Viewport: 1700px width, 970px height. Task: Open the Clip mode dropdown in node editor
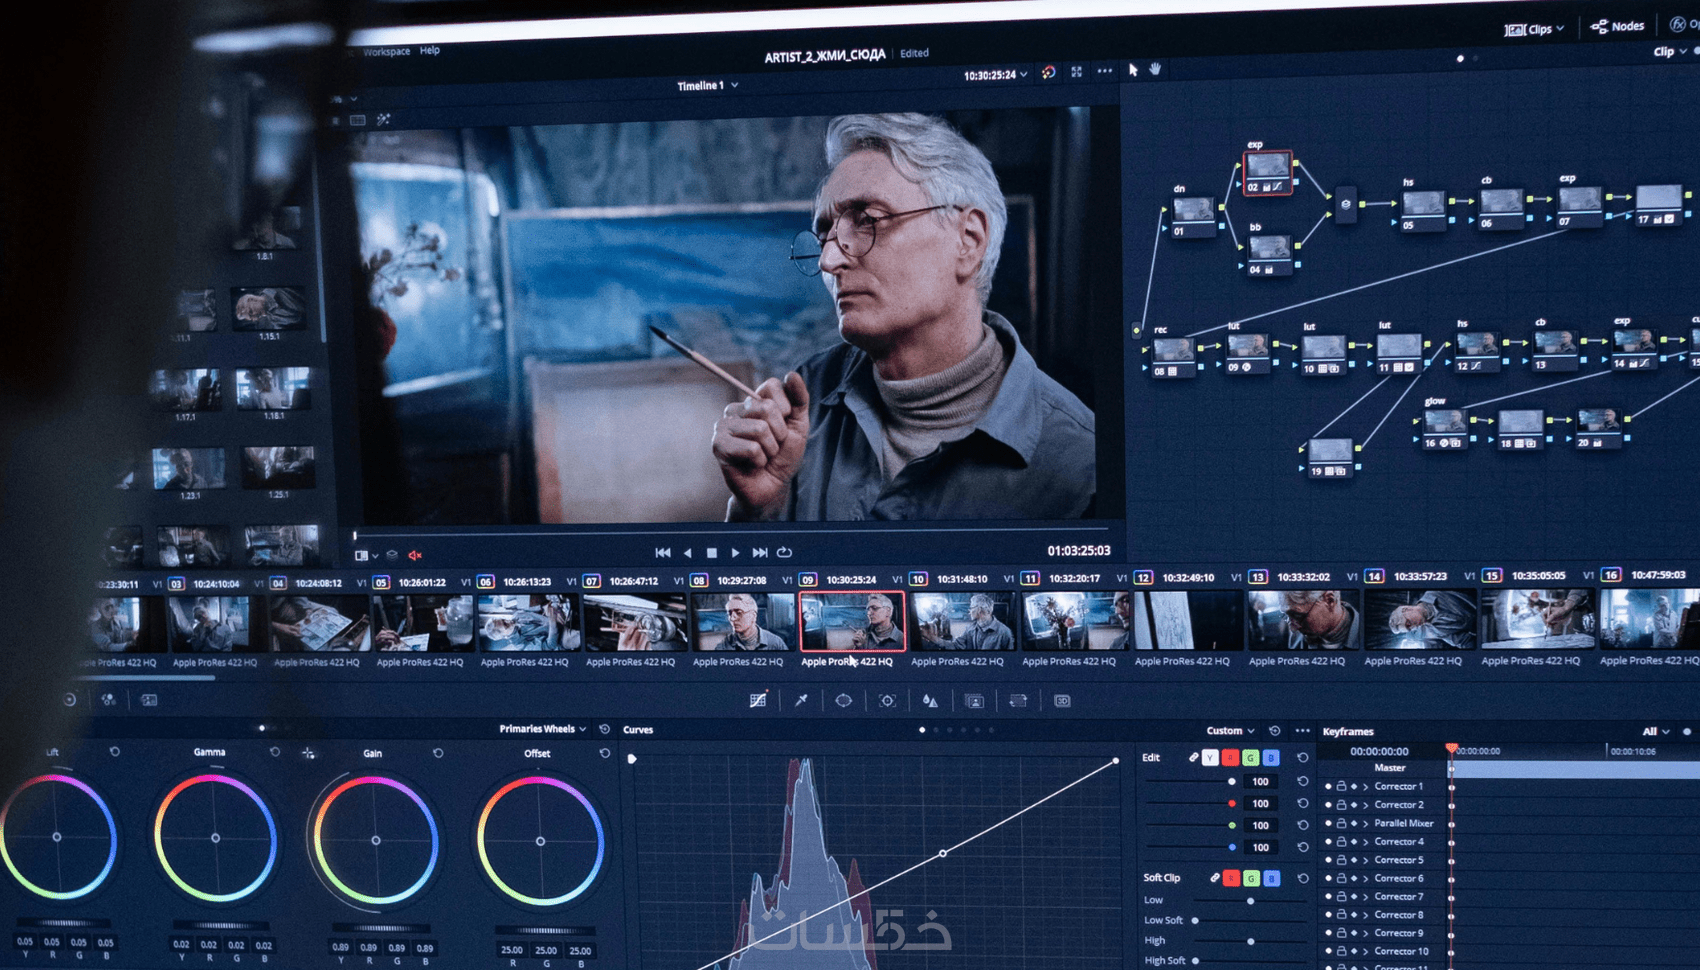(1669, 52)
